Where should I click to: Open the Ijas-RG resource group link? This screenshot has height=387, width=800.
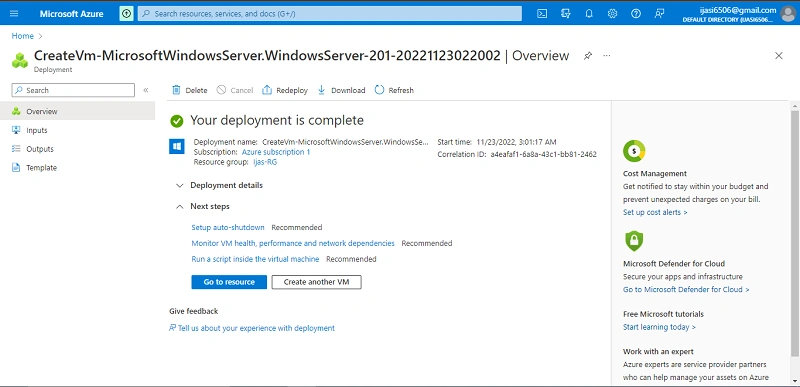265,162
